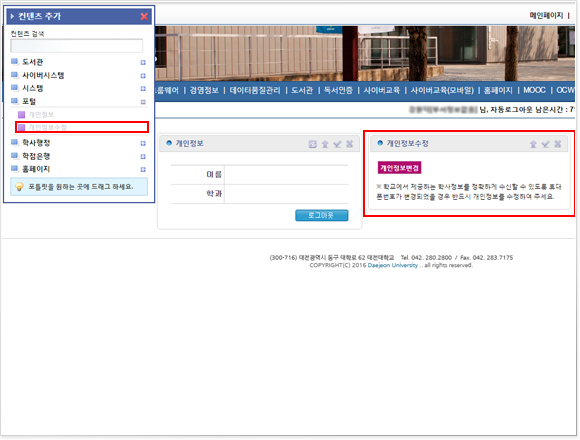The width and height of the screenshot is (580, 440).
Task: Click the 학과 row label
Action: coord(214,194)
